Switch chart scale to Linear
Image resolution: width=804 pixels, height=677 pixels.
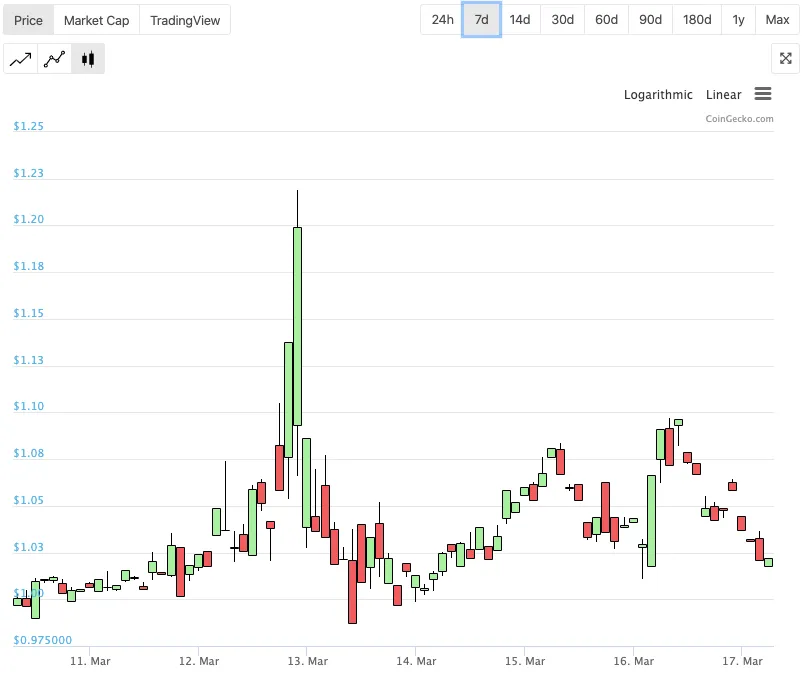click(723, 95)
